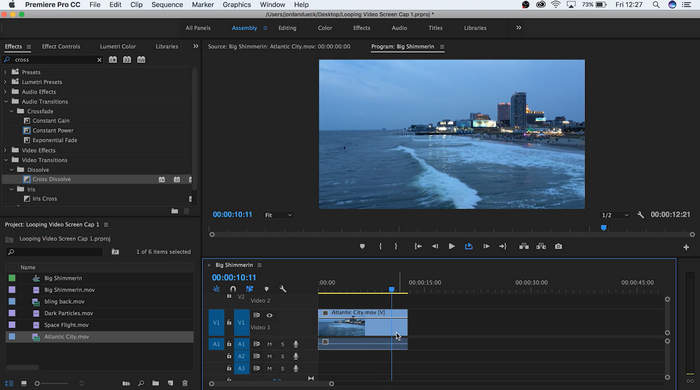
Task: Select the Constant Power transition
Action: 53,130
